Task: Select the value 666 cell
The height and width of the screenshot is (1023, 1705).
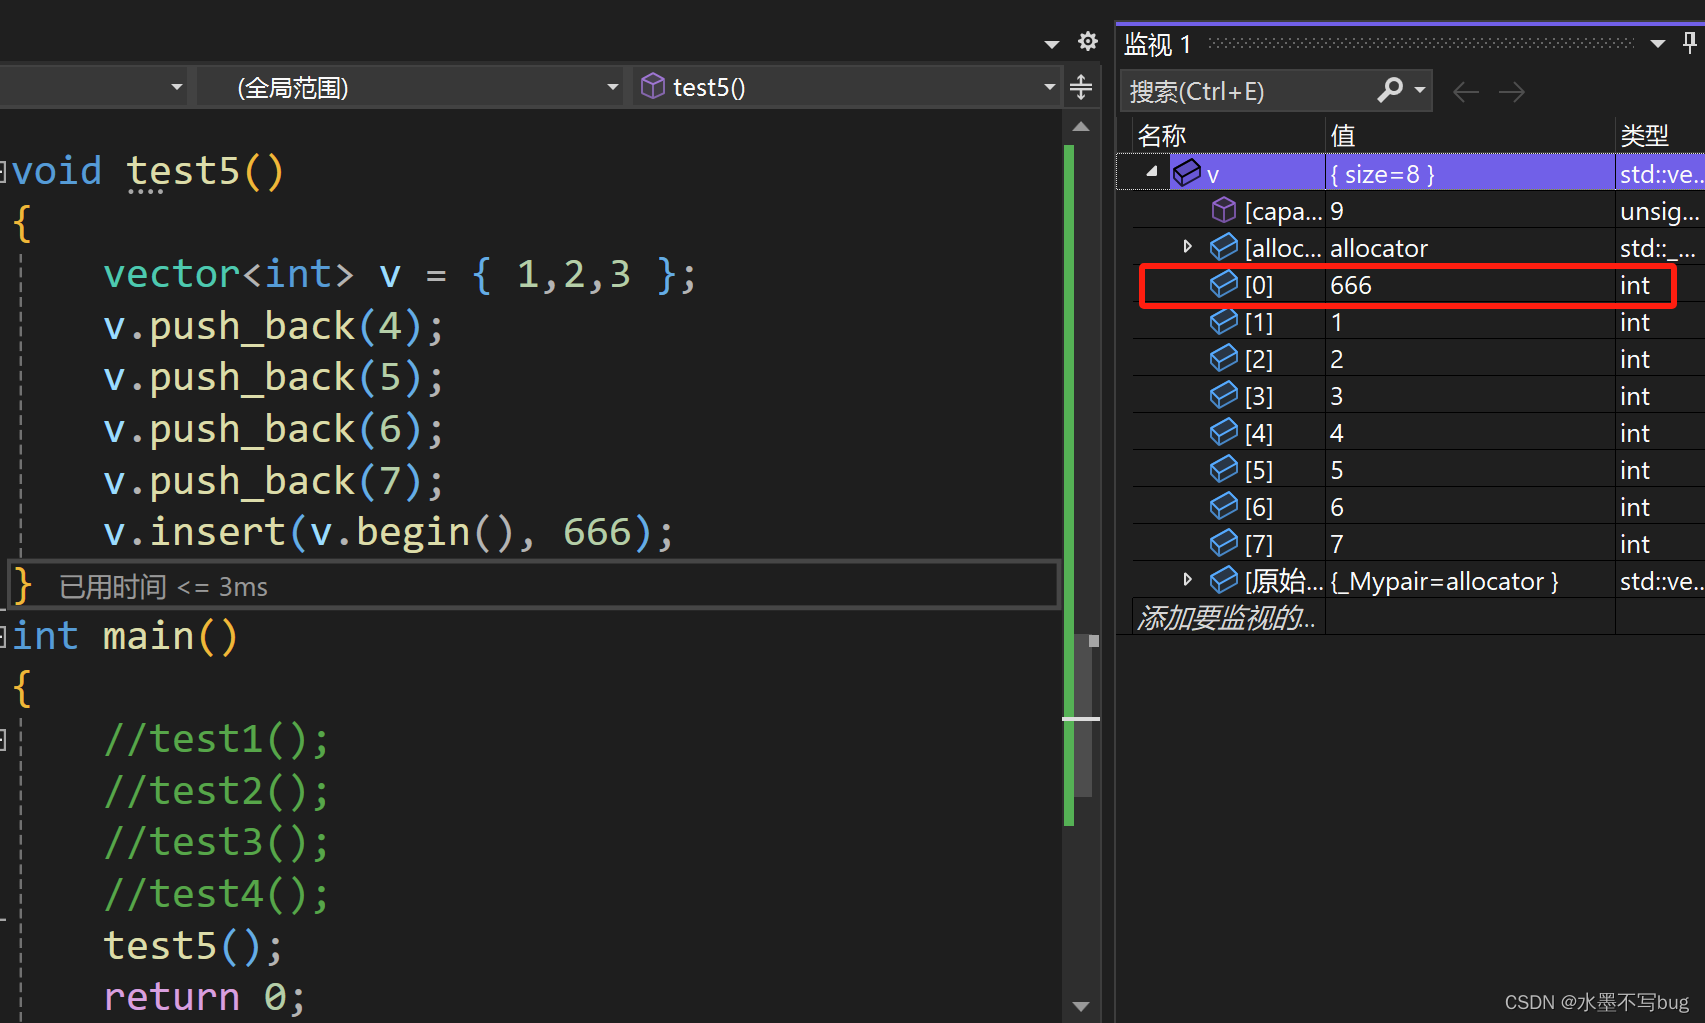Action: point(1470,285)
